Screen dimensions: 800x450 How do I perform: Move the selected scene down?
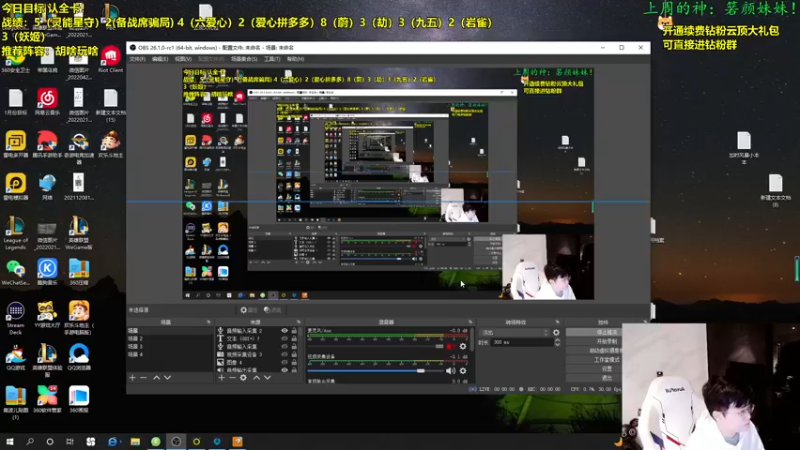pyautogui.click(x=167, y=378)
